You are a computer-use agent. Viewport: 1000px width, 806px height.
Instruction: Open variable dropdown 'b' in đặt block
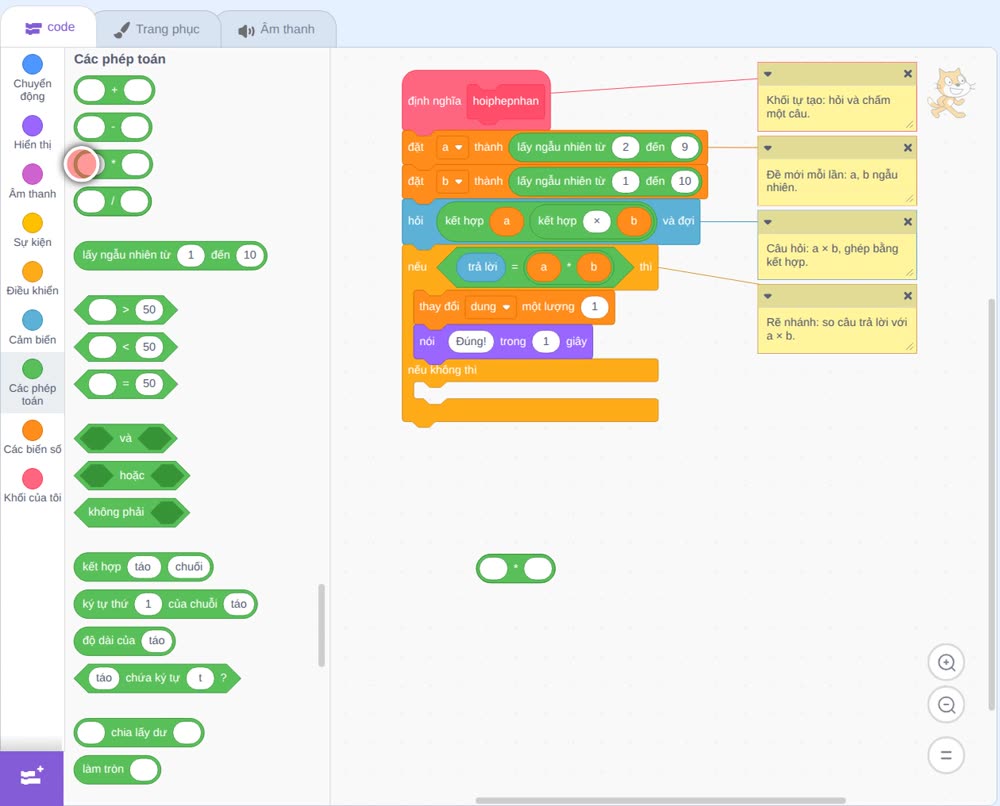pos(452,181)
